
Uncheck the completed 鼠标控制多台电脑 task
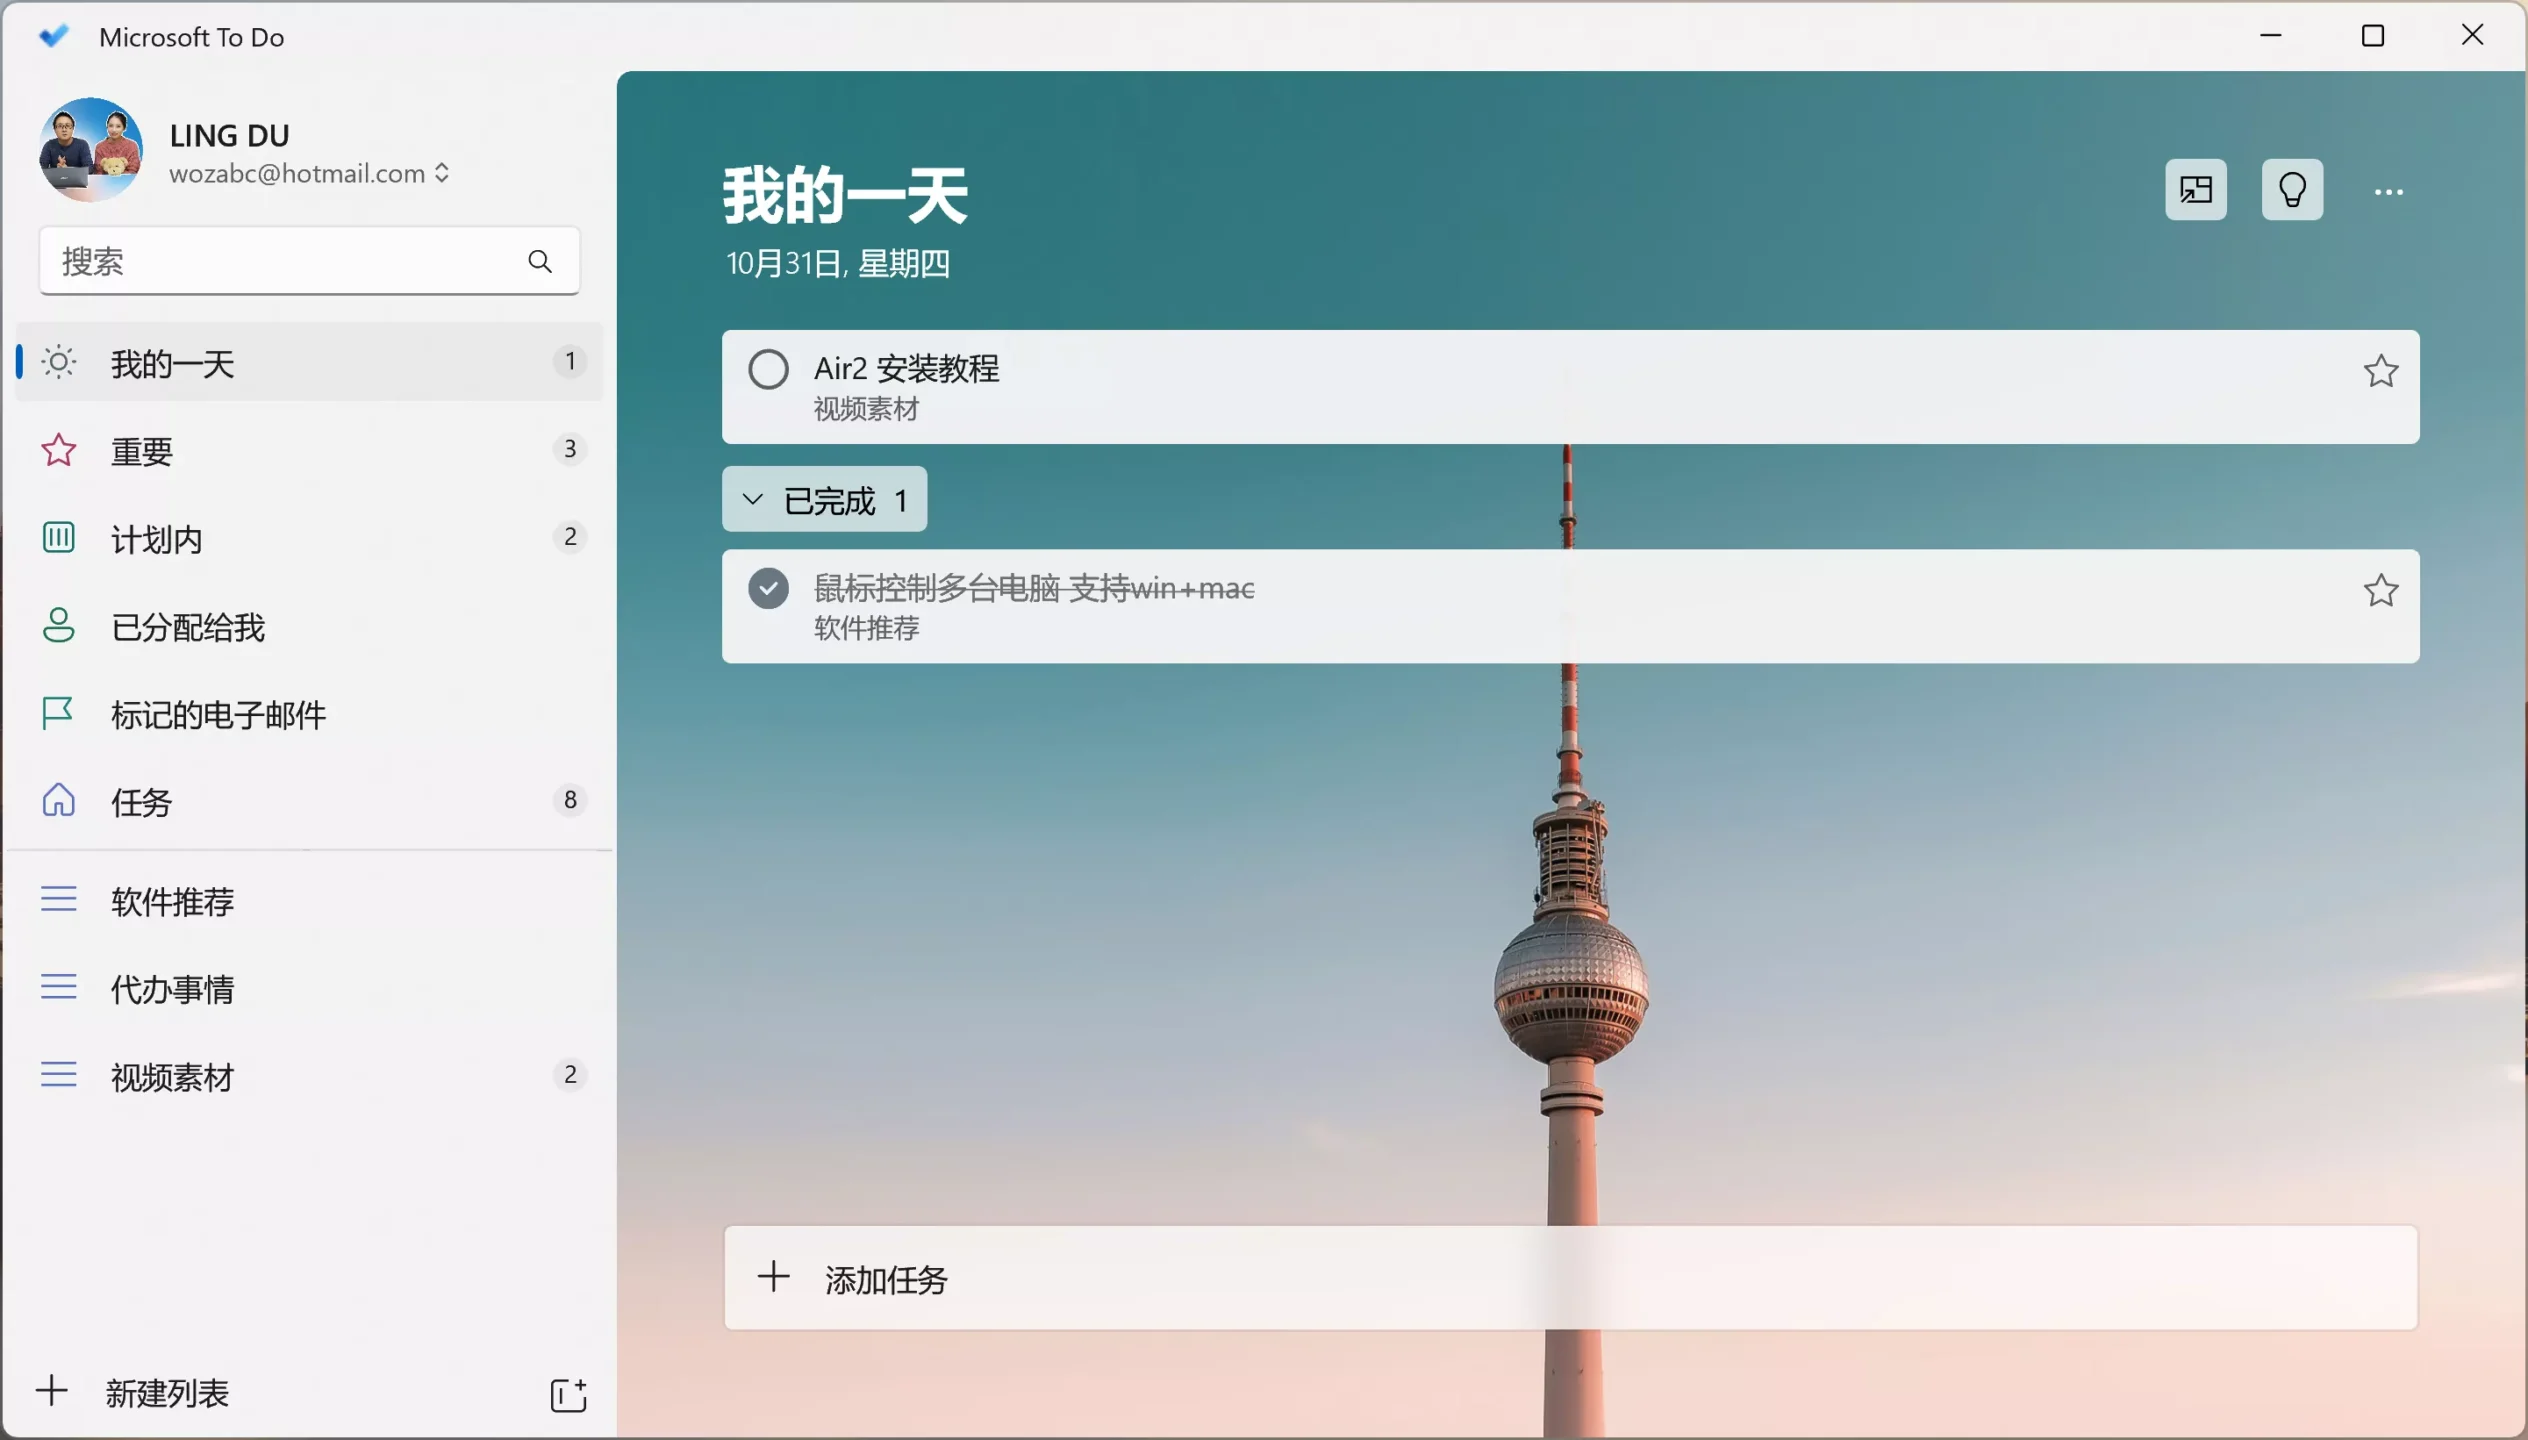click(768, 589)
